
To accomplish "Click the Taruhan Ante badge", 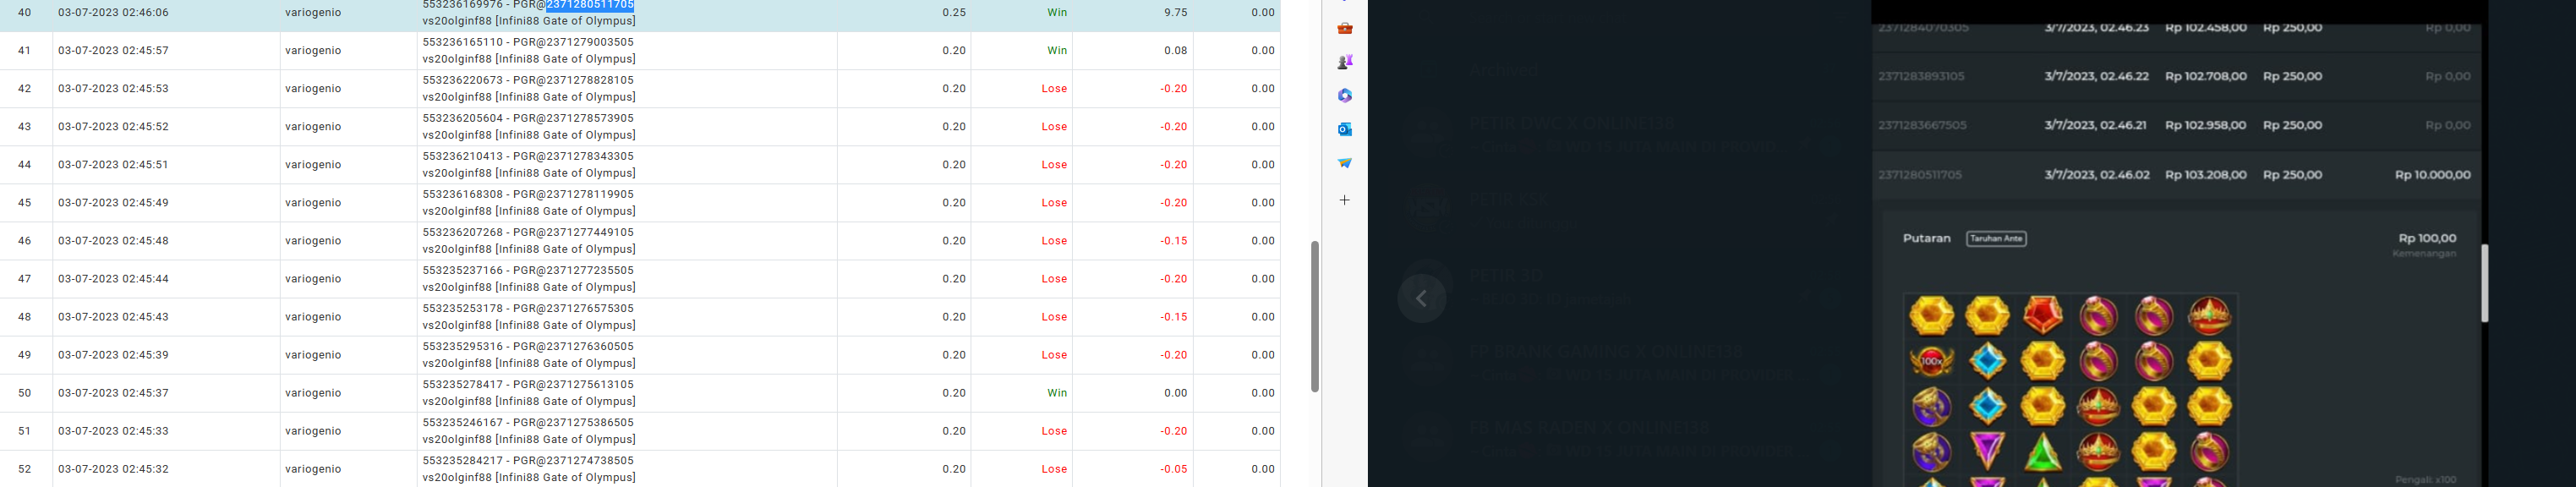I will tap(1996, 238).
